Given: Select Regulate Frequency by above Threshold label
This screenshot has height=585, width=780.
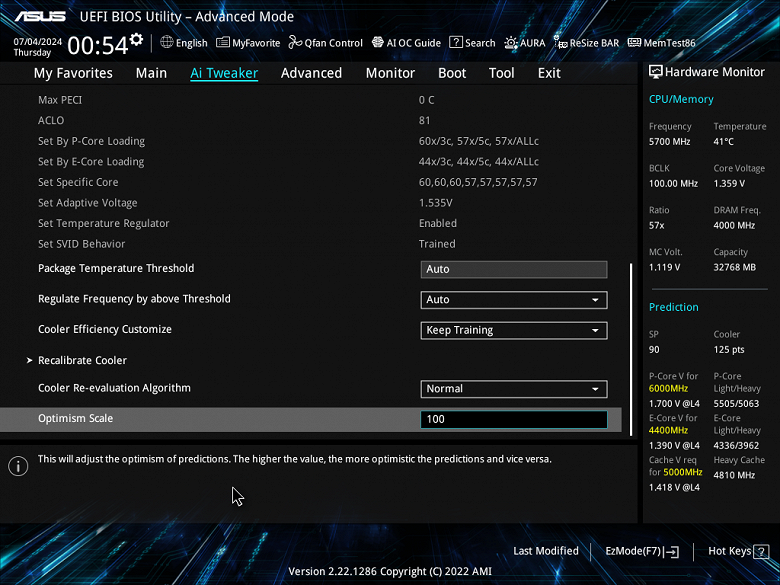Looking at the screenshot, I should (134, 298).
